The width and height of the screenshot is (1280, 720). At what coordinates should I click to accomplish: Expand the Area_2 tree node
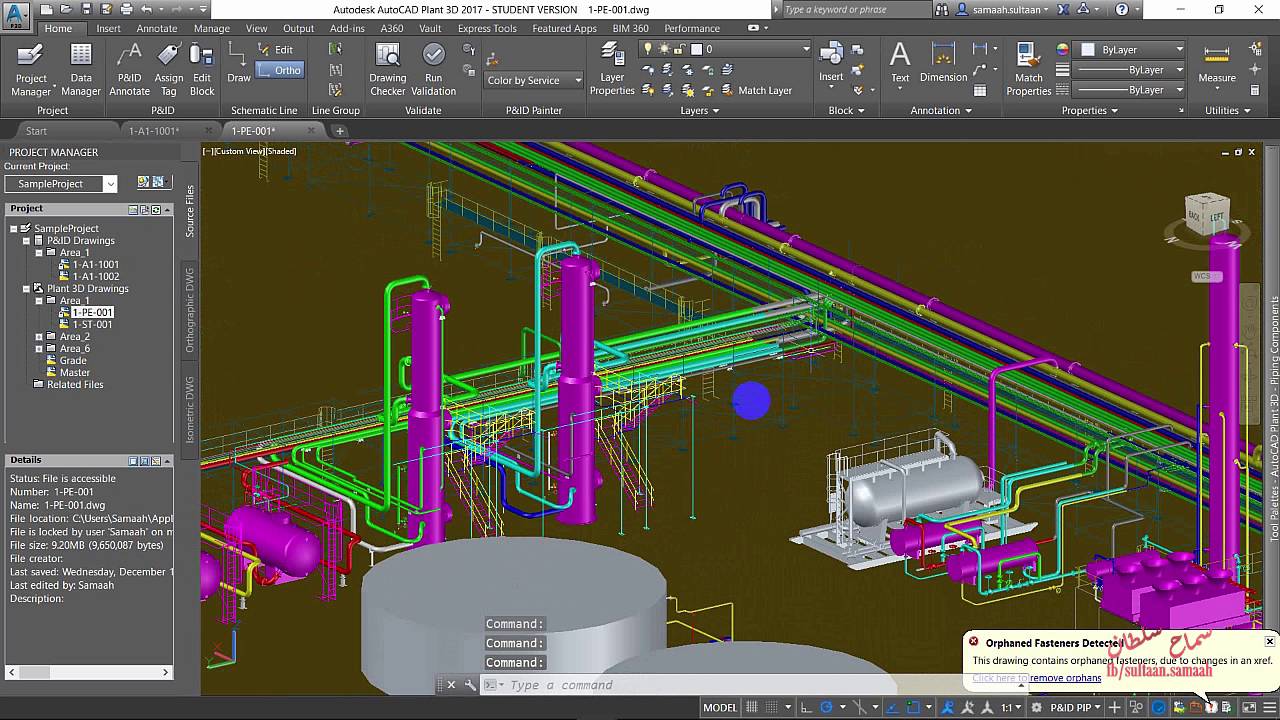tap(38, 337)
